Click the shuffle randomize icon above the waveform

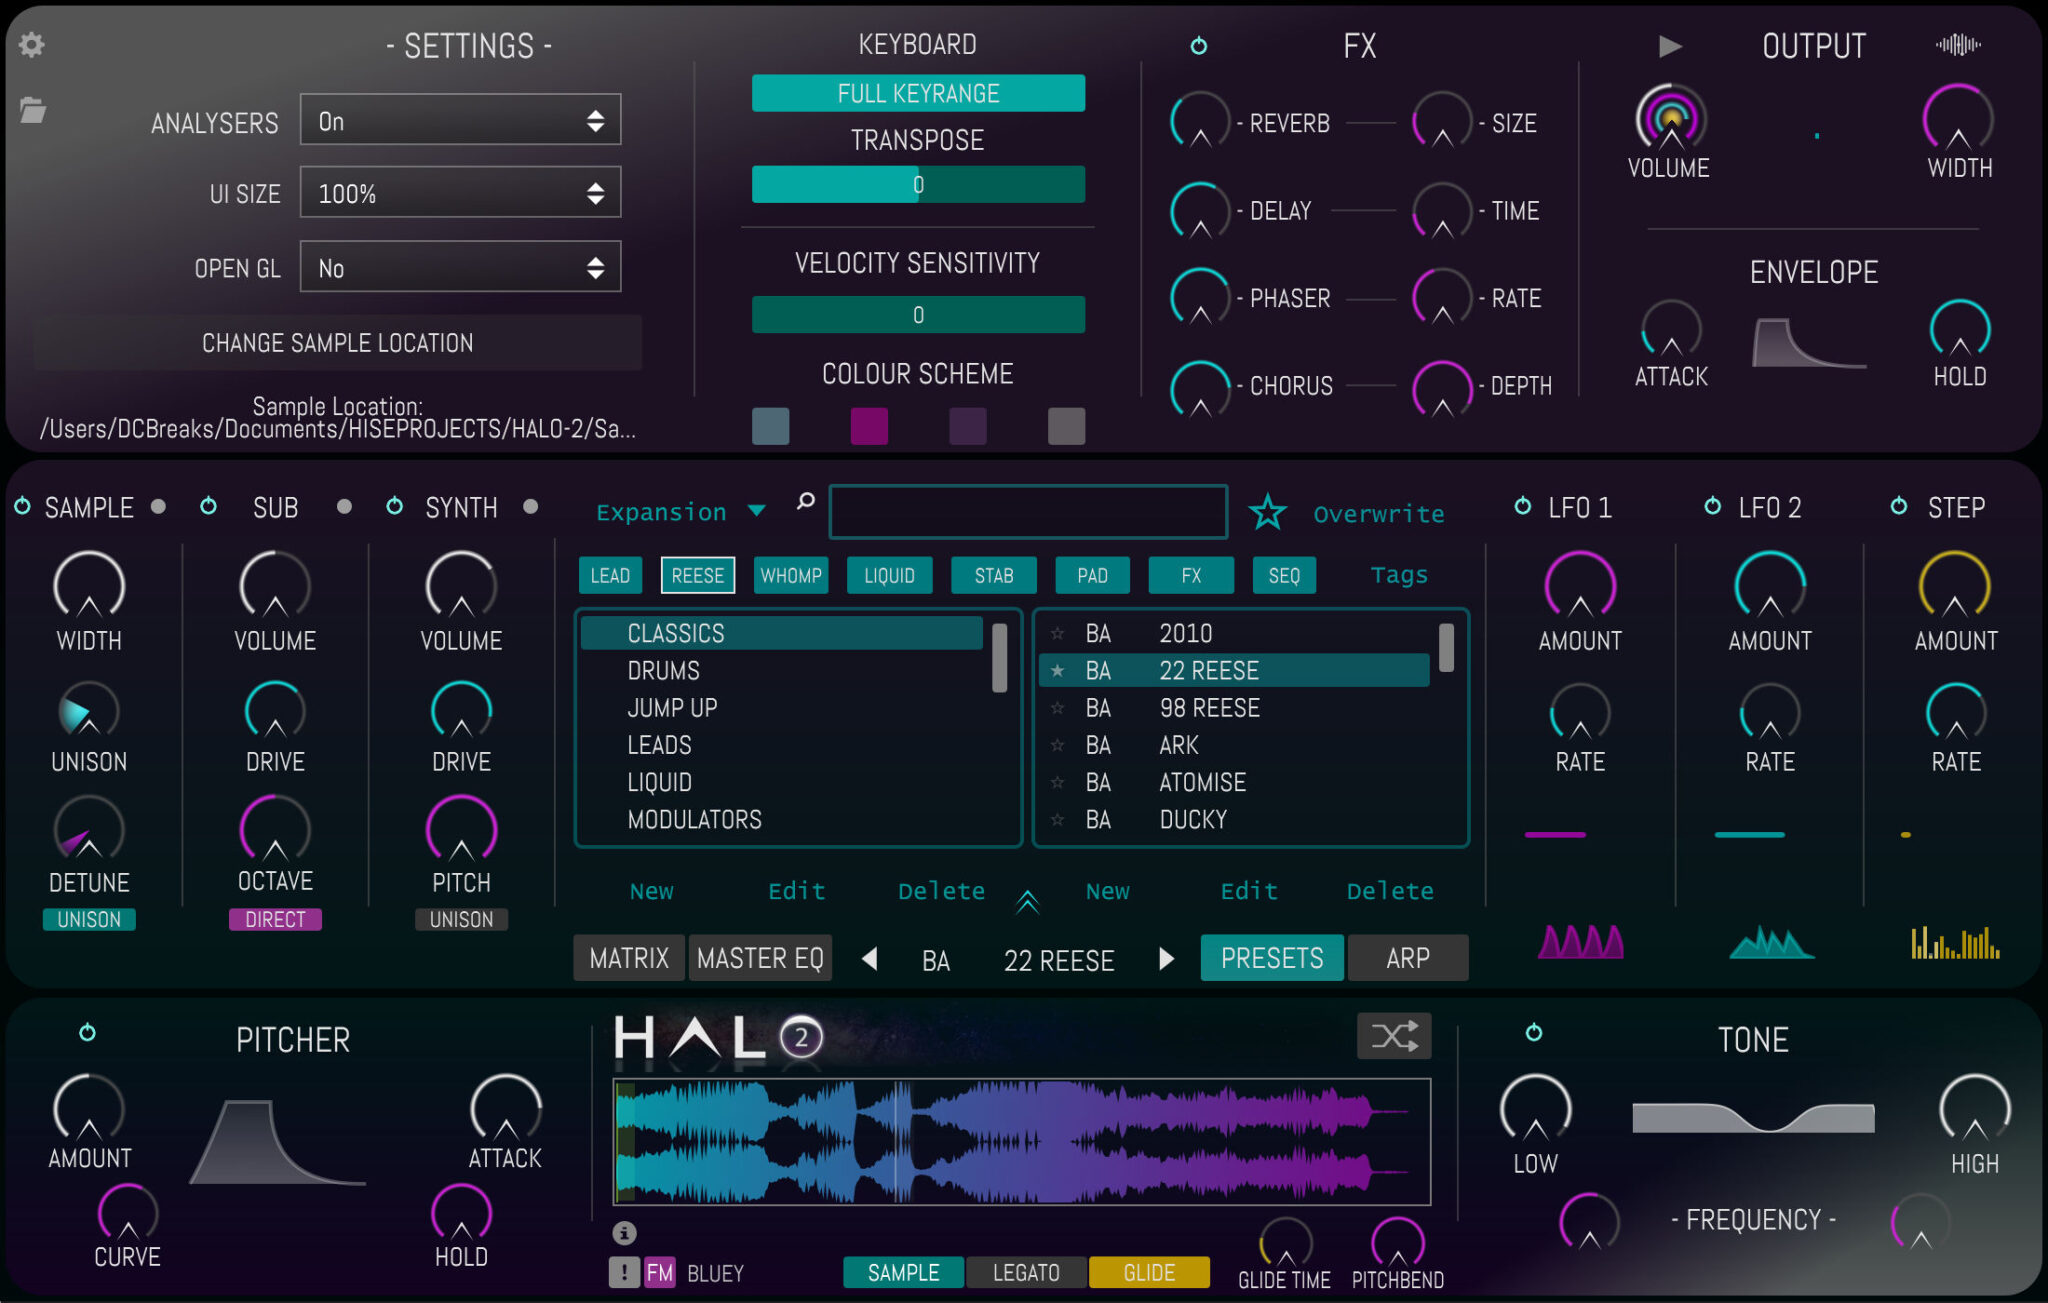1394,1036
